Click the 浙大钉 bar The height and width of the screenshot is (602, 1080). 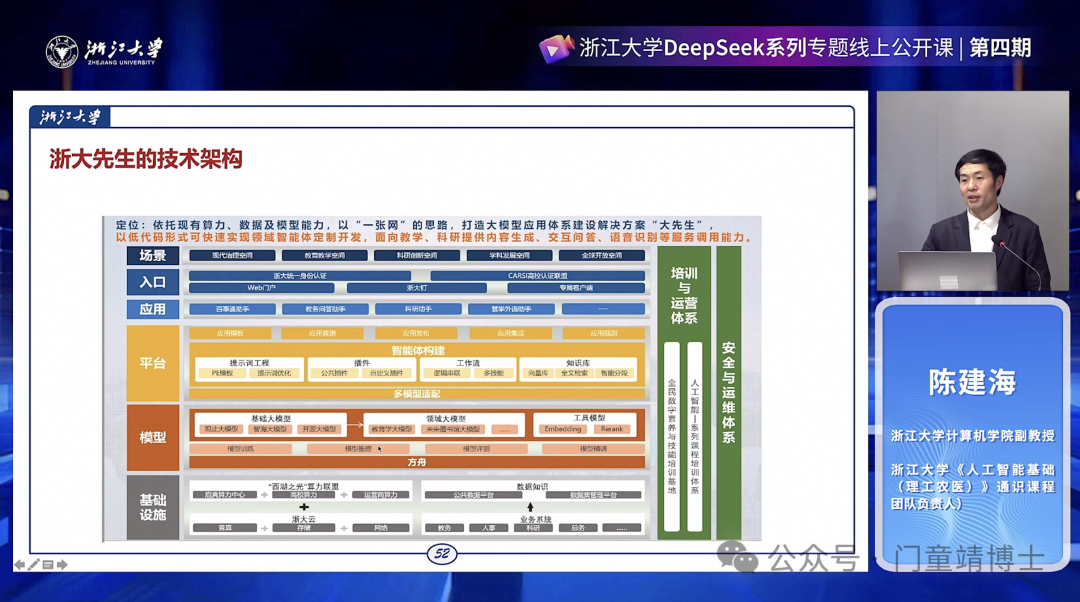(417, 288)
